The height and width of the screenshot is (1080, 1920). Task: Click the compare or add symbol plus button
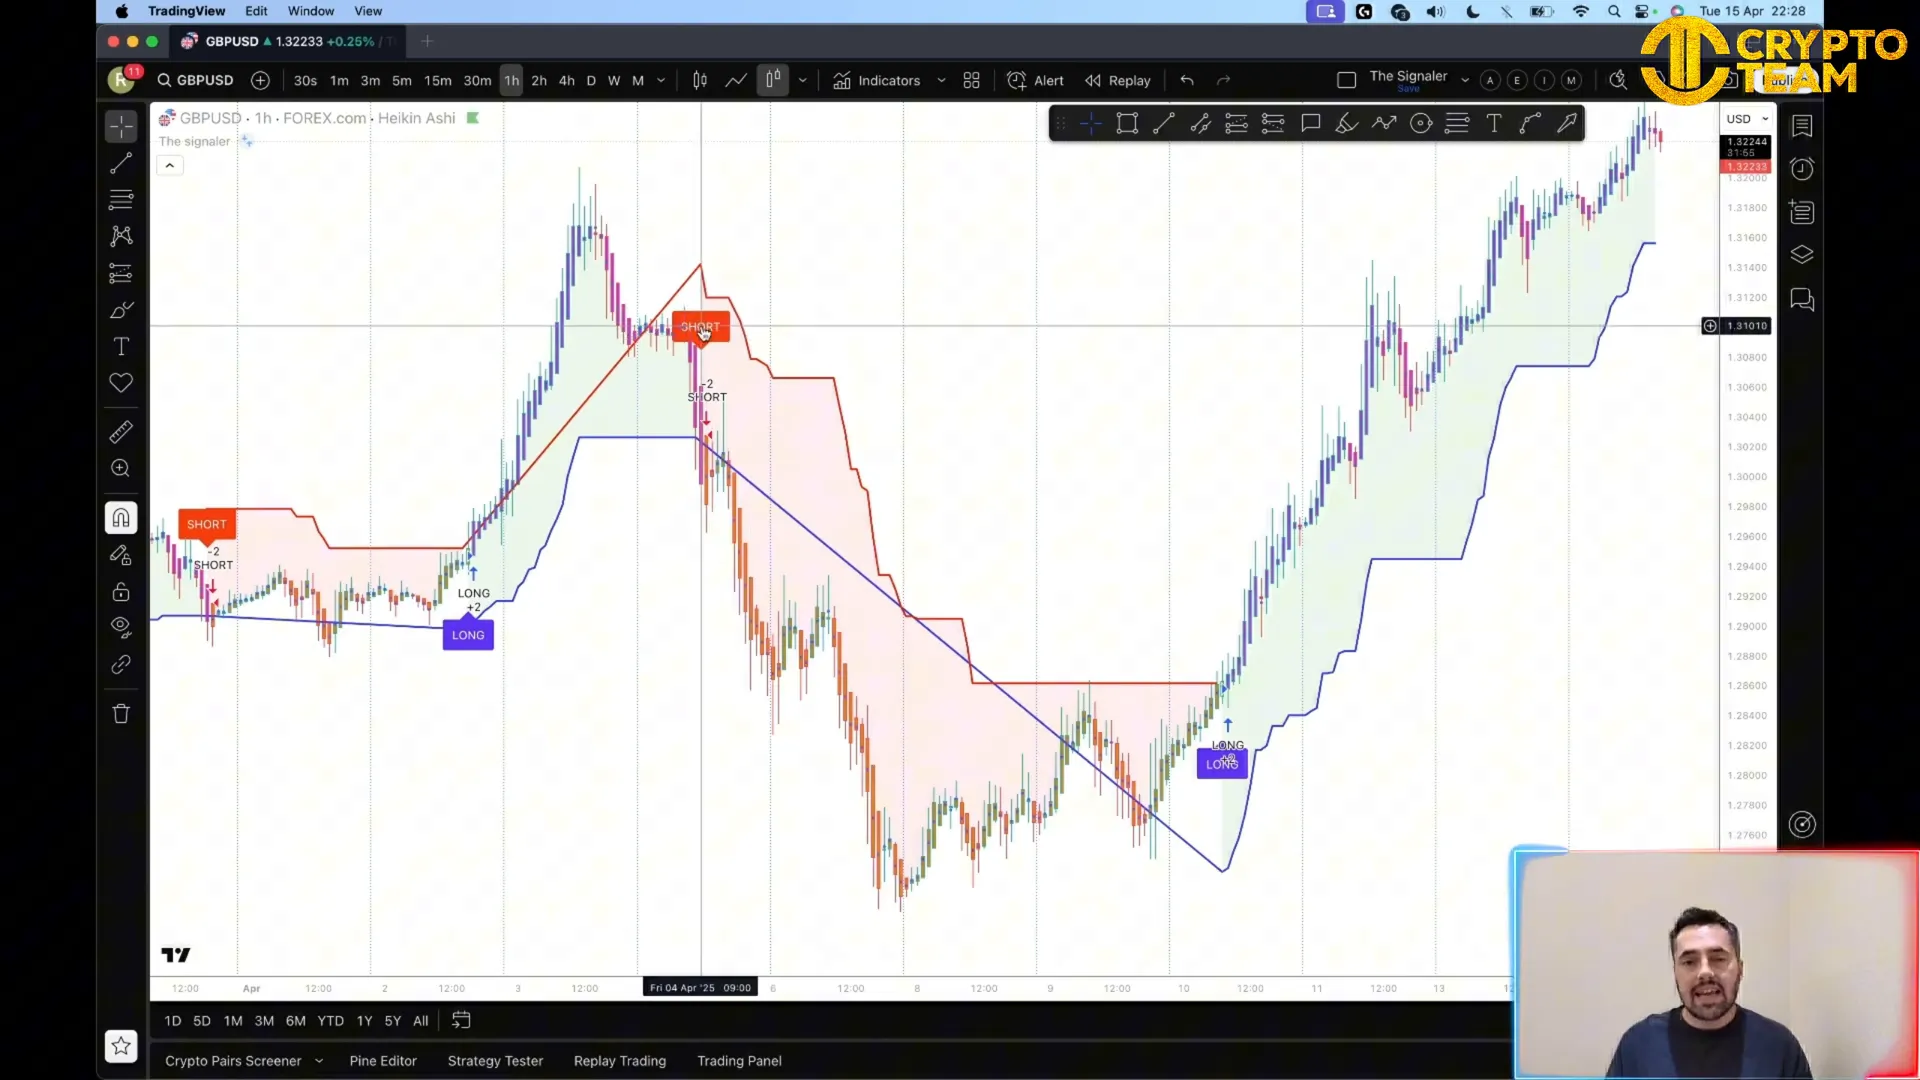coord(260,80)
